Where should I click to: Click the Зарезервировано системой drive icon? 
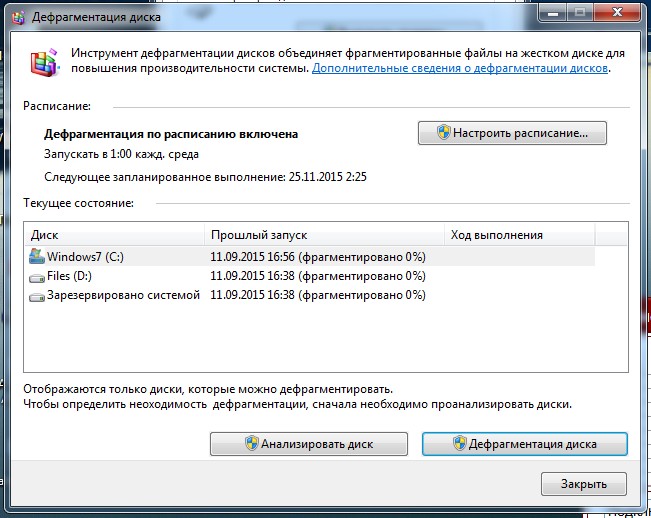[37, 296]
